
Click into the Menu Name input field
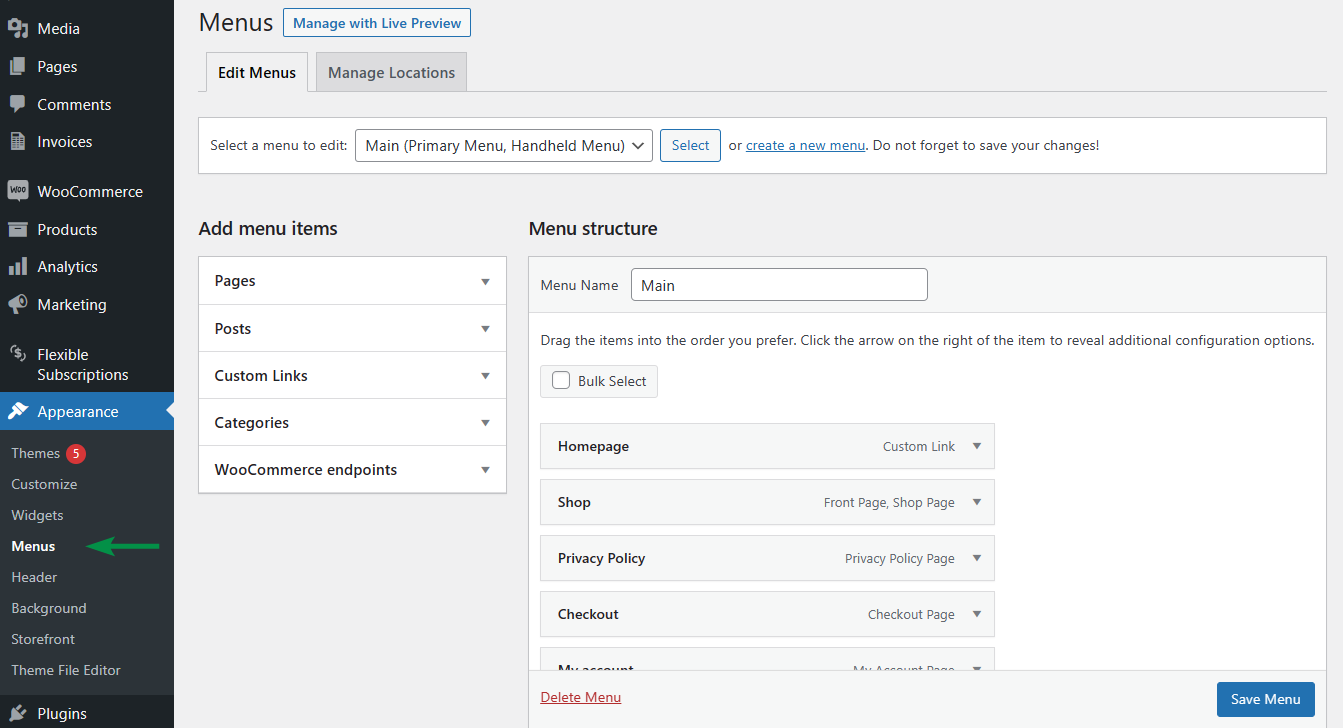(779, 285)
